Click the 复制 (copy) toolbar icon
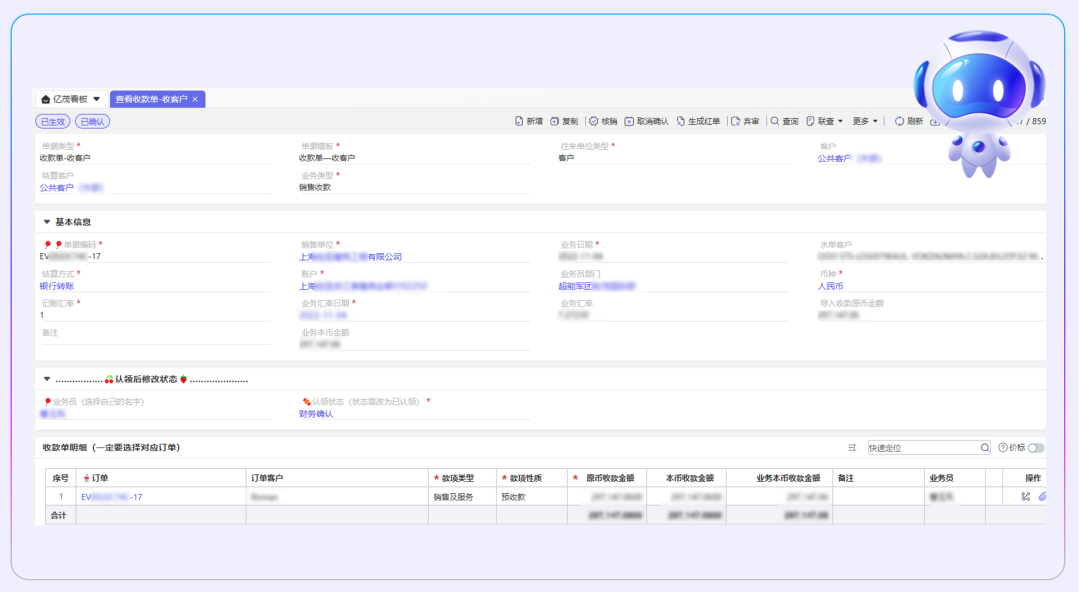Viewport: 1080px width, 592px height. (x=555, y=121)
